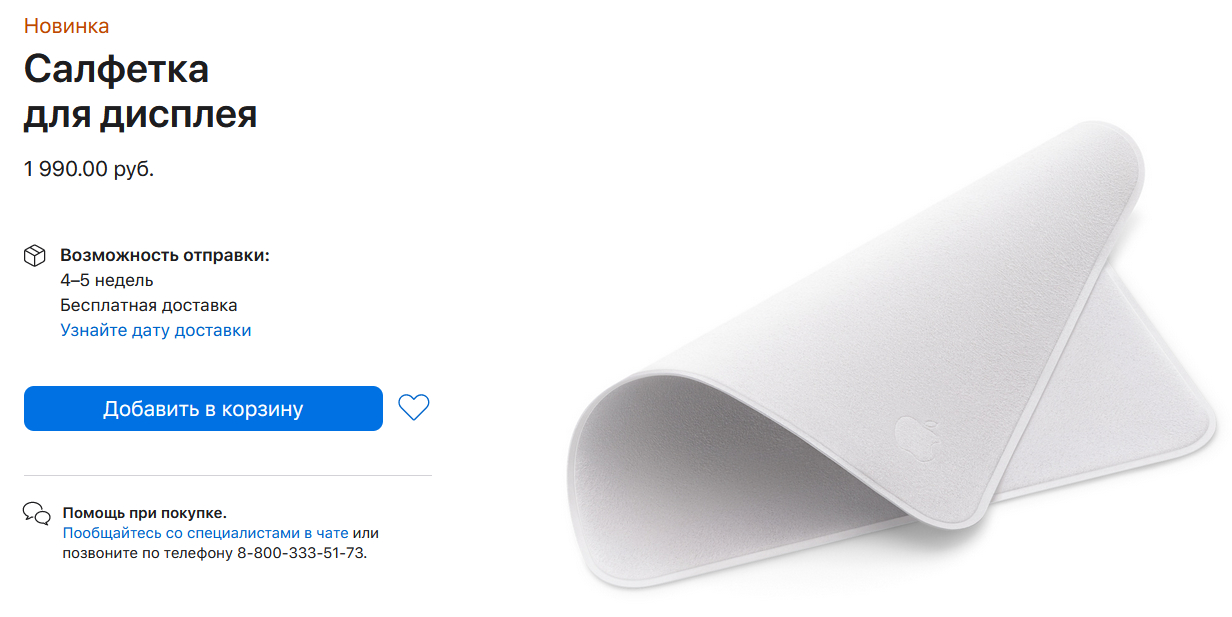Click the text позвоните по телефону
The height and width of the screenshot is (617, 1232).
pyautogui.click(x=147, y=552)
